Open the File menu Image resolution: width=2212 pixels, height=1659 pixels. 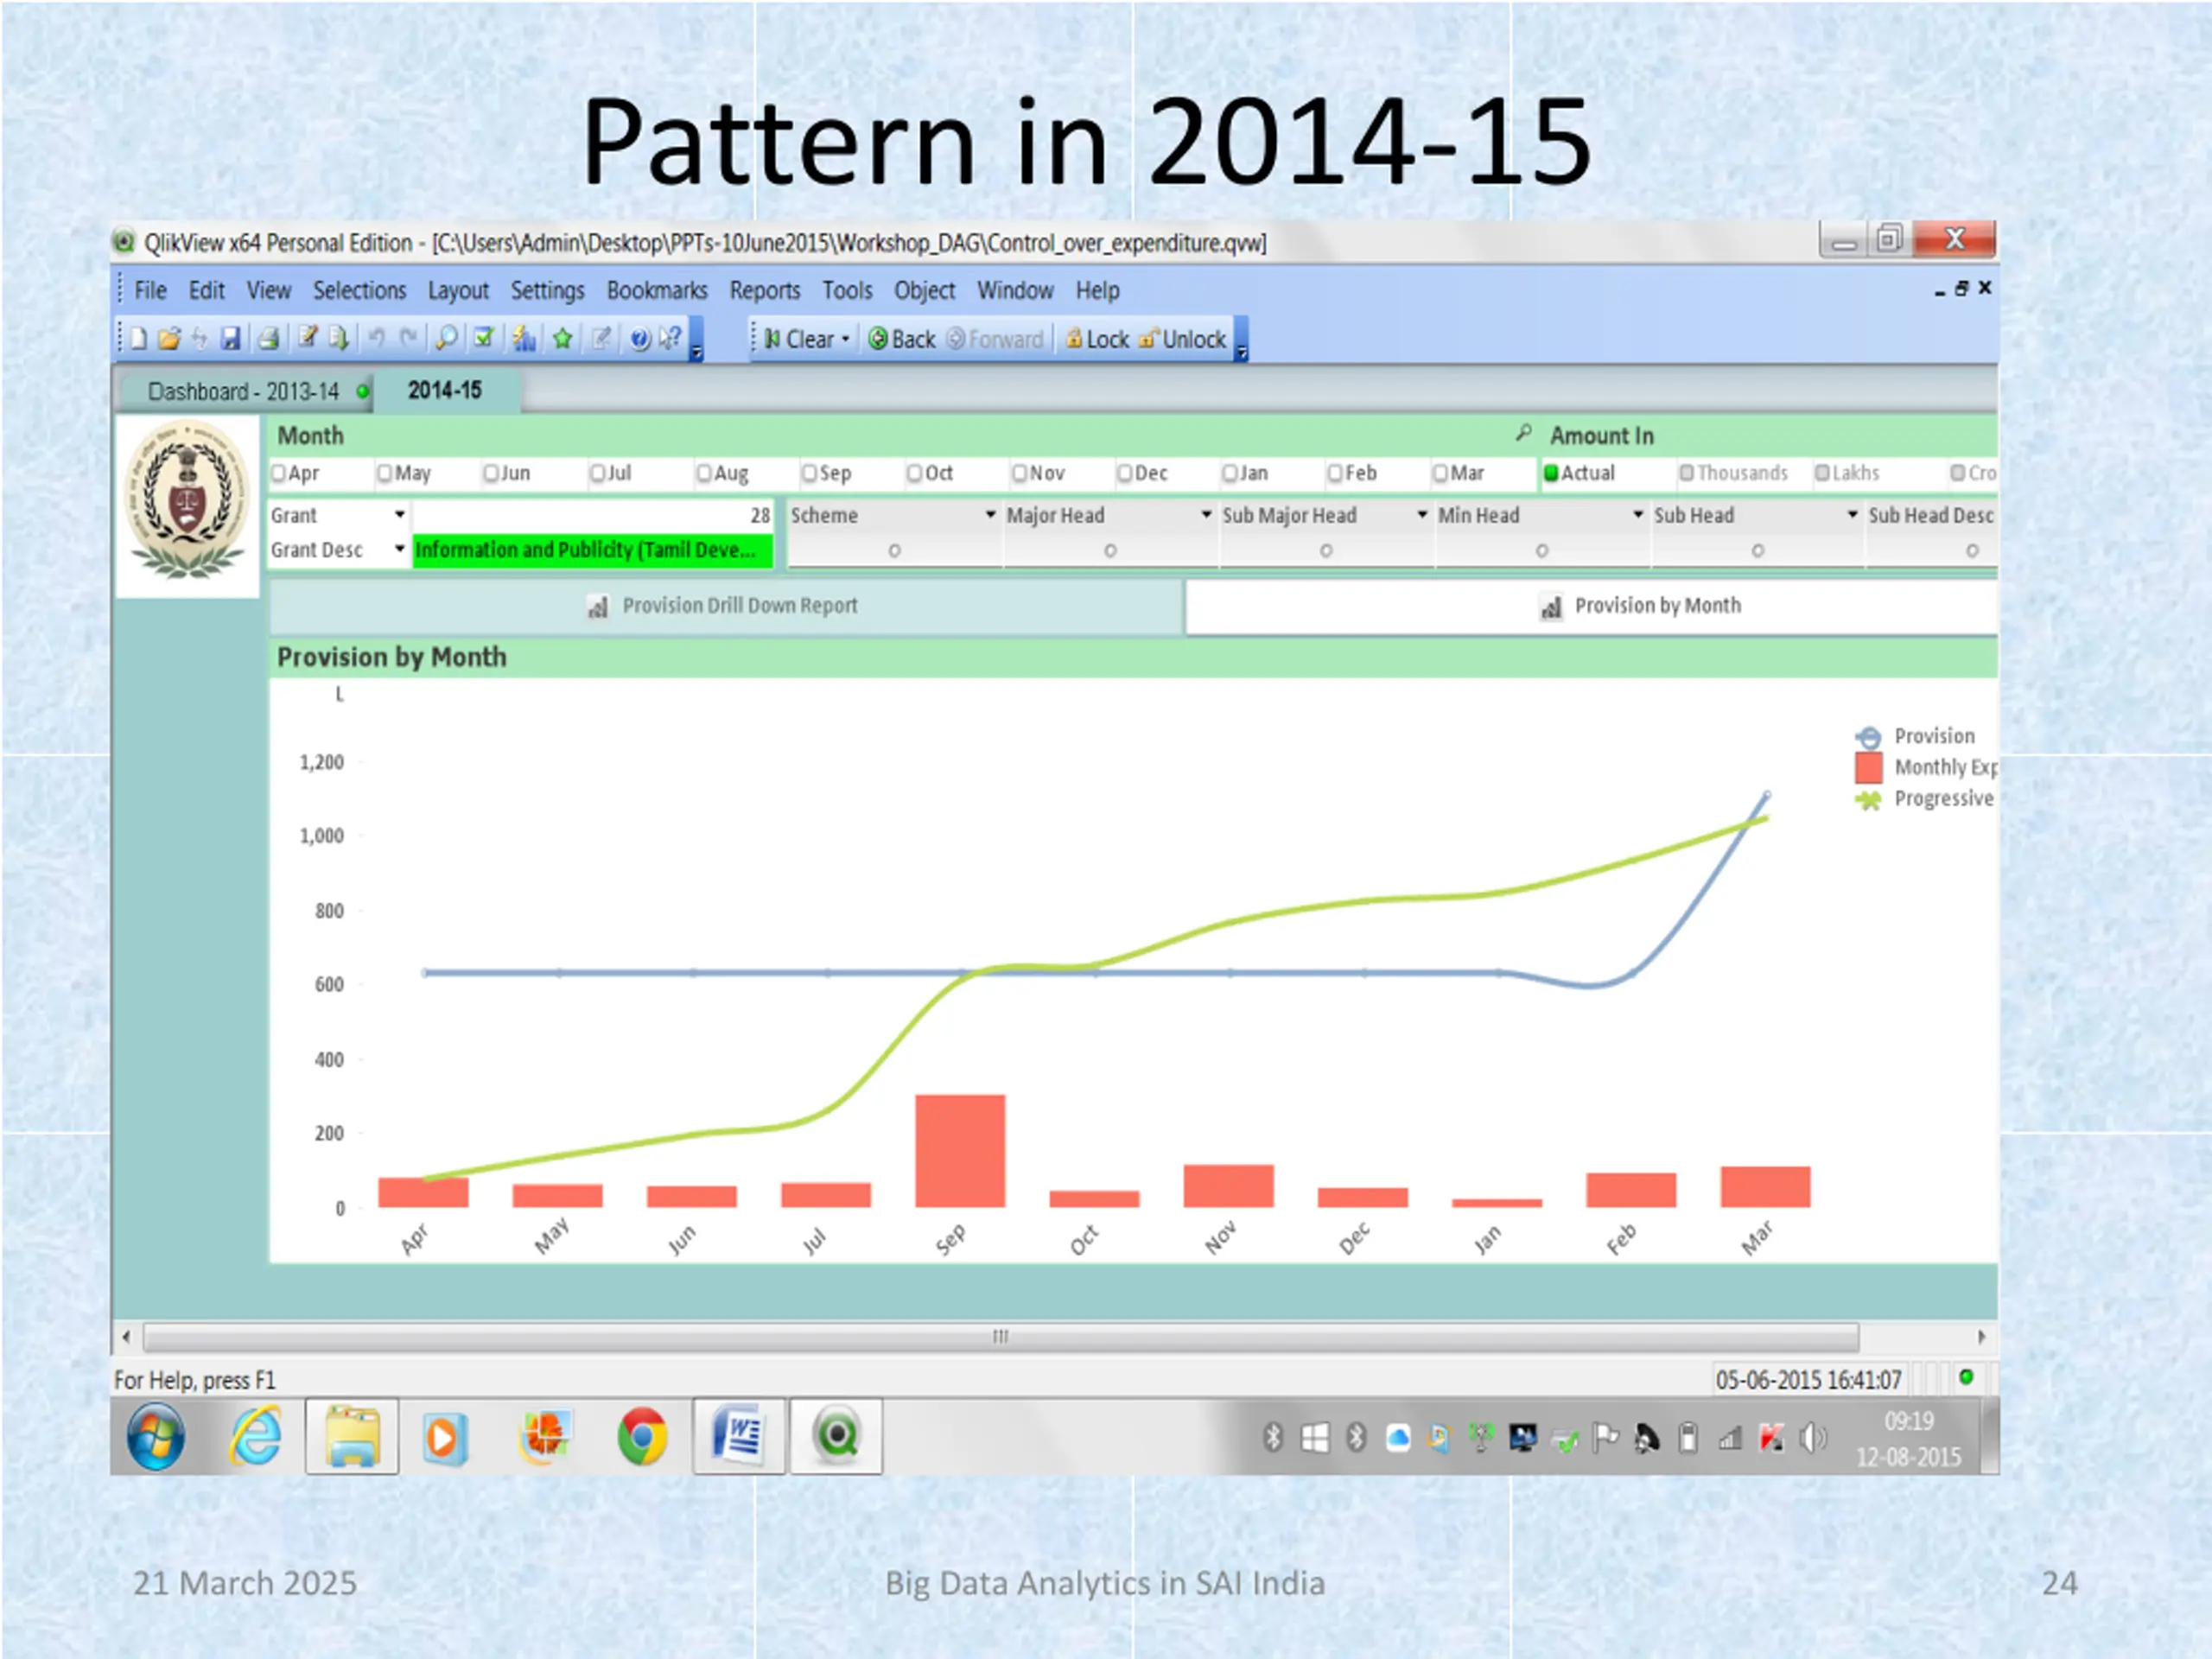[x=151, y=290]
